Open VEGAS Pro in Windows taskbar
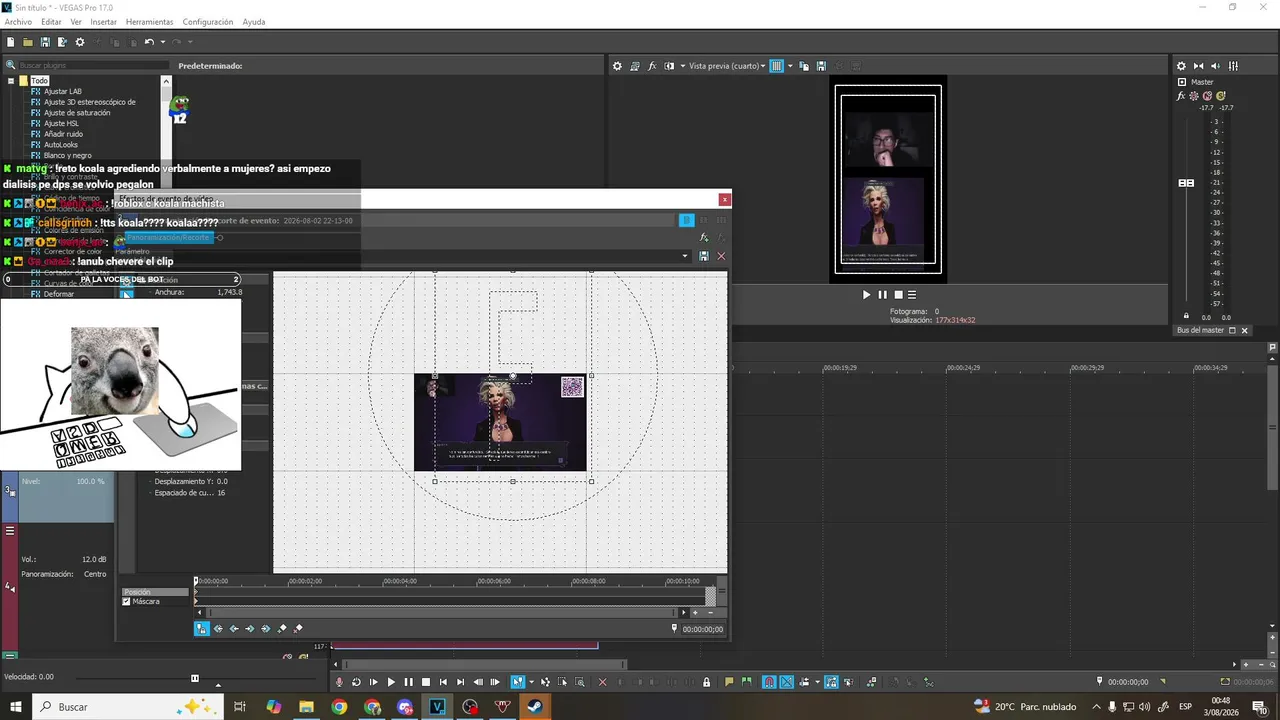Screen dimensions: 1280x720 [437, 707]
